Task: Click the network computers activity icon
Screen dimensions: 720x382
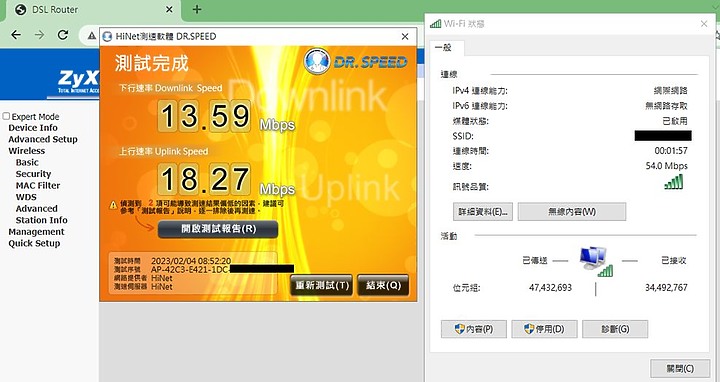Action: (596, 261)
